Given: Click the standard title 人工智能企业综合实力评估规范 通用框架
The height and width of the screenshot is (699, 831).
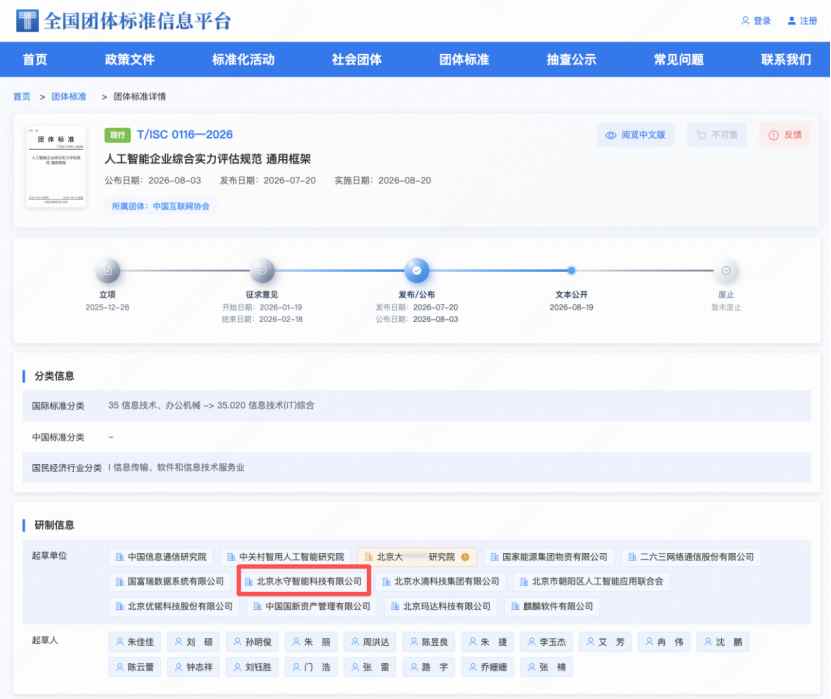Looking at the screenshot, I should pos(208,159).
